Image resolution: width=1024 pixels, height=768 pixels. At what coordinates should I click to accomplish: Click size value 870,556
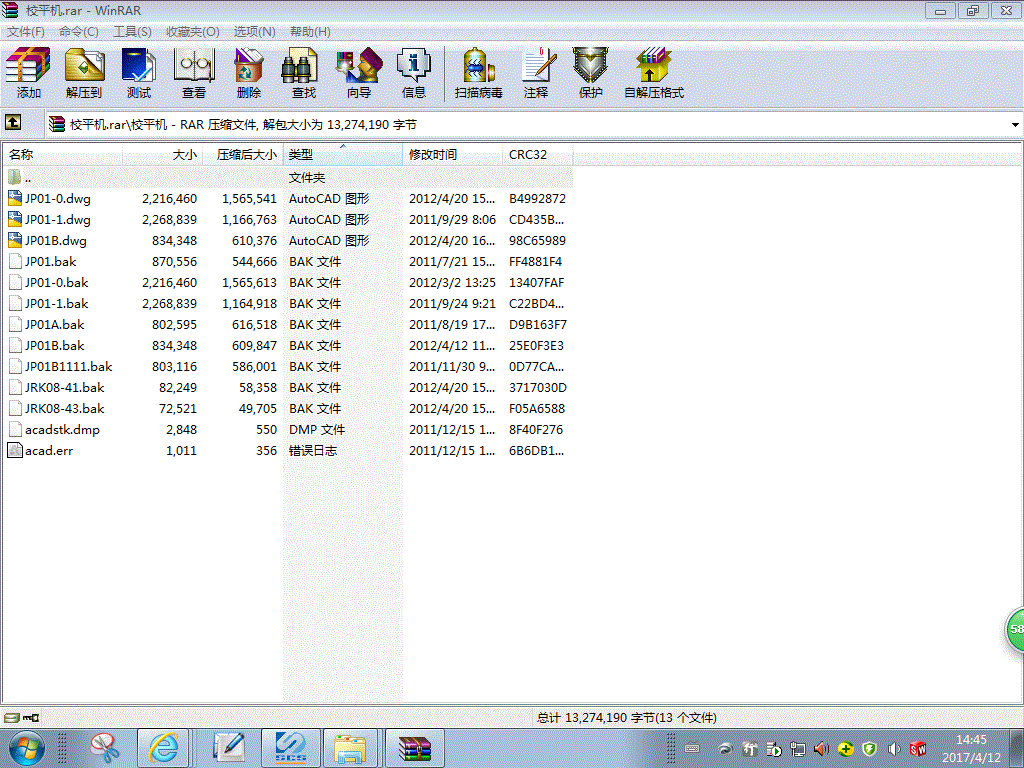174,261
